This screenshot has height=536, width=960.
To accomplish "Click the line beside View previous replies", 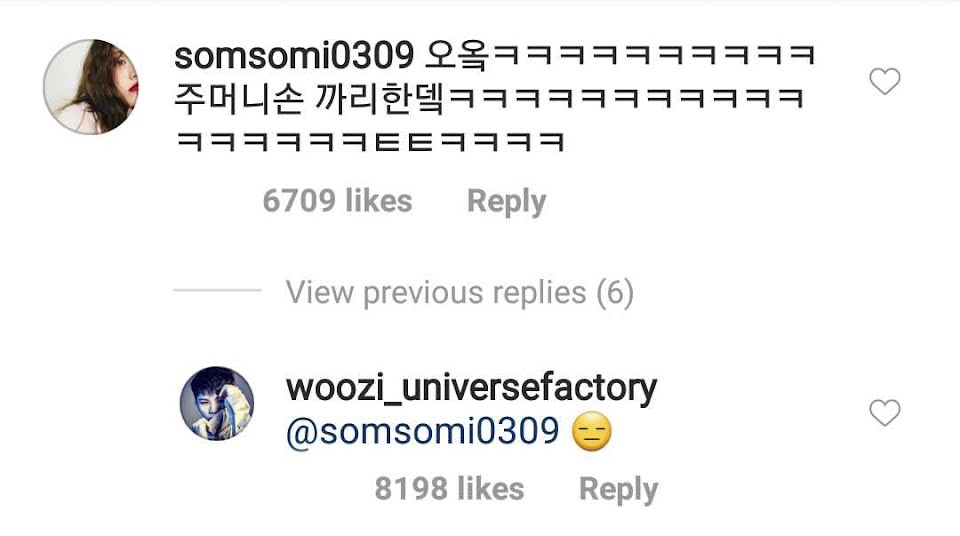I will coord(217,290).
